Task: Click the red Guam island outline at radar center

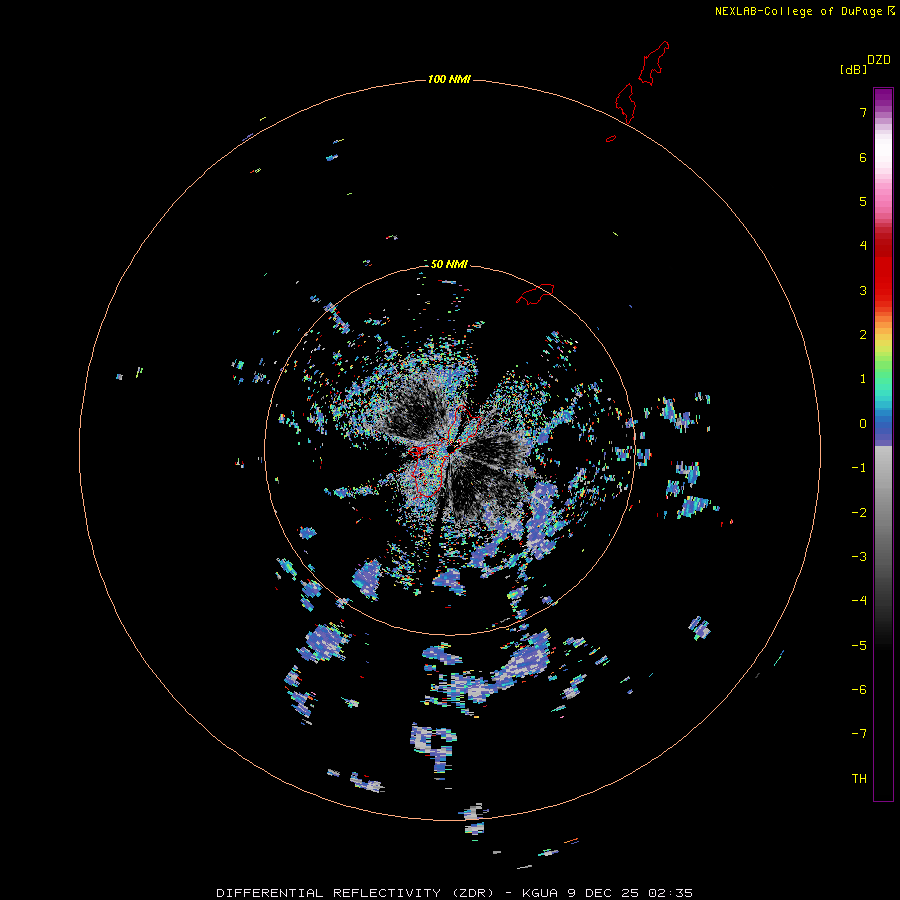Action: pos(446,451)
